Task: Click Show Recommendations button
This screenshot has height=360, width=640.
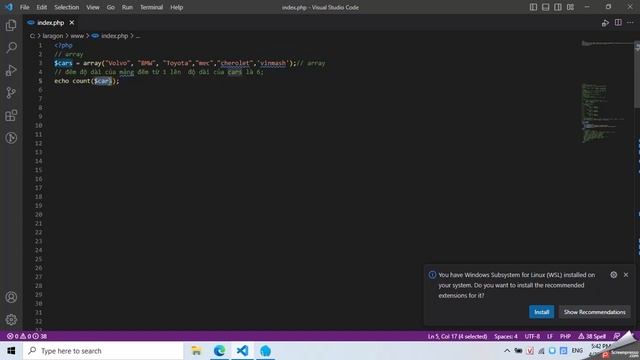Action: coord(594,312)
